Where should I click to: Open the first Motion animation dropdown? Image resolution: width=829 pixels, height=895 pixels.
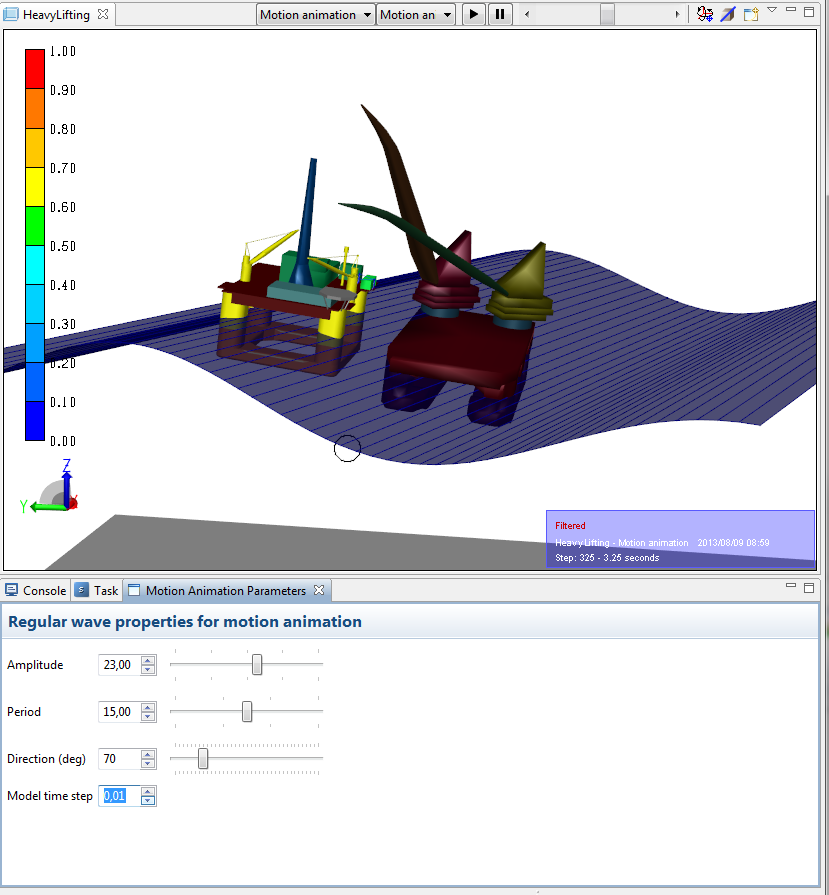point(315,14)
